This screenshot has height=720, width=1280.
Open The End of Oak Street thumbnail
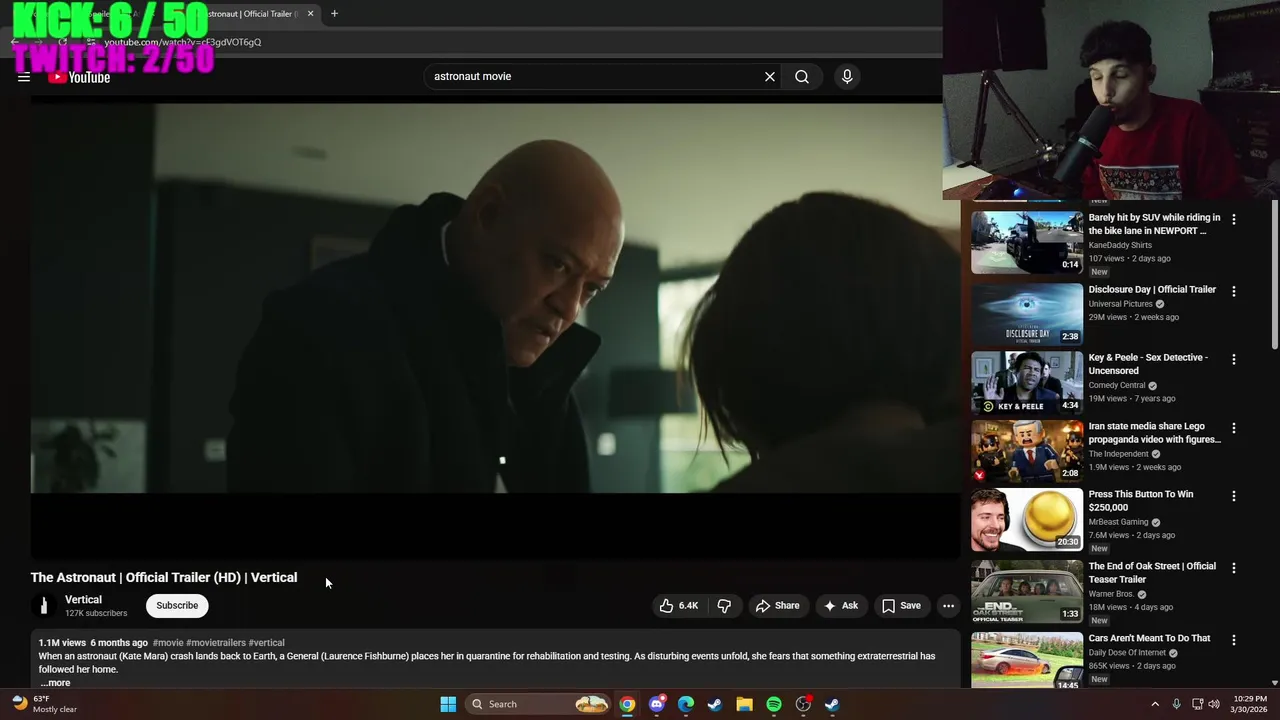coord(1027,591)
